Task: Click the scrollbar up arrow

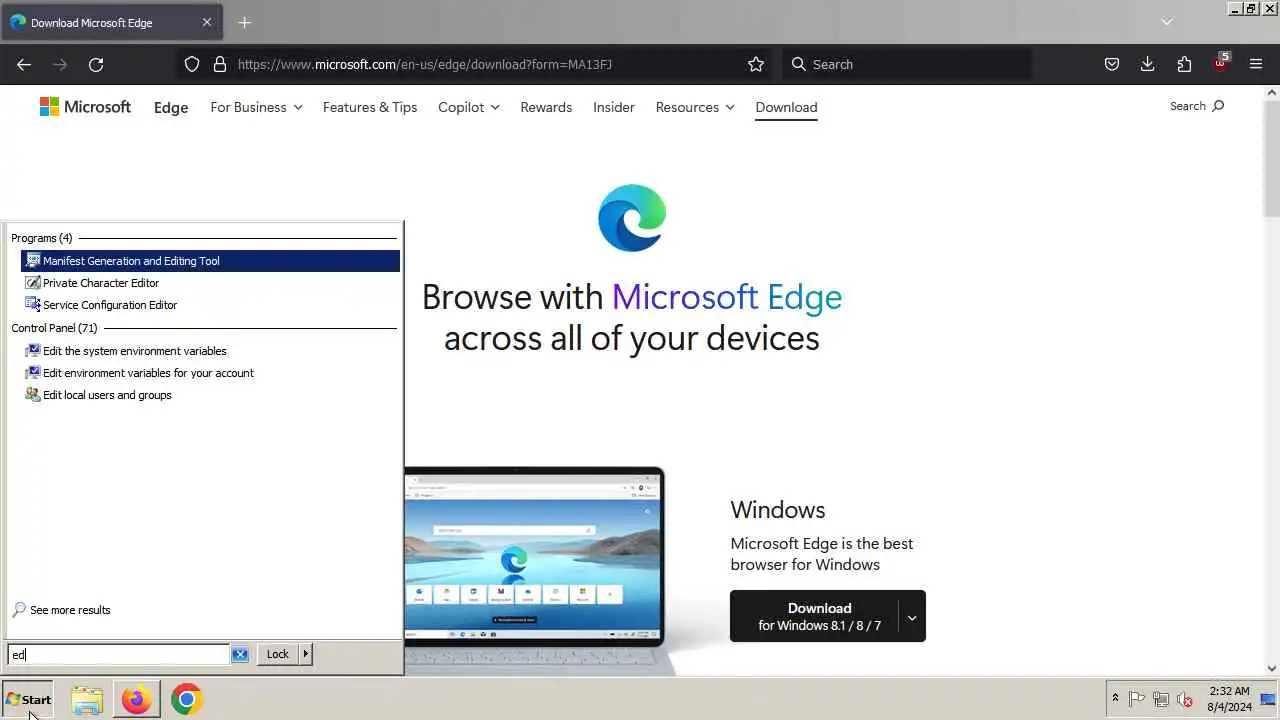Action: [x=1272, y=93]
